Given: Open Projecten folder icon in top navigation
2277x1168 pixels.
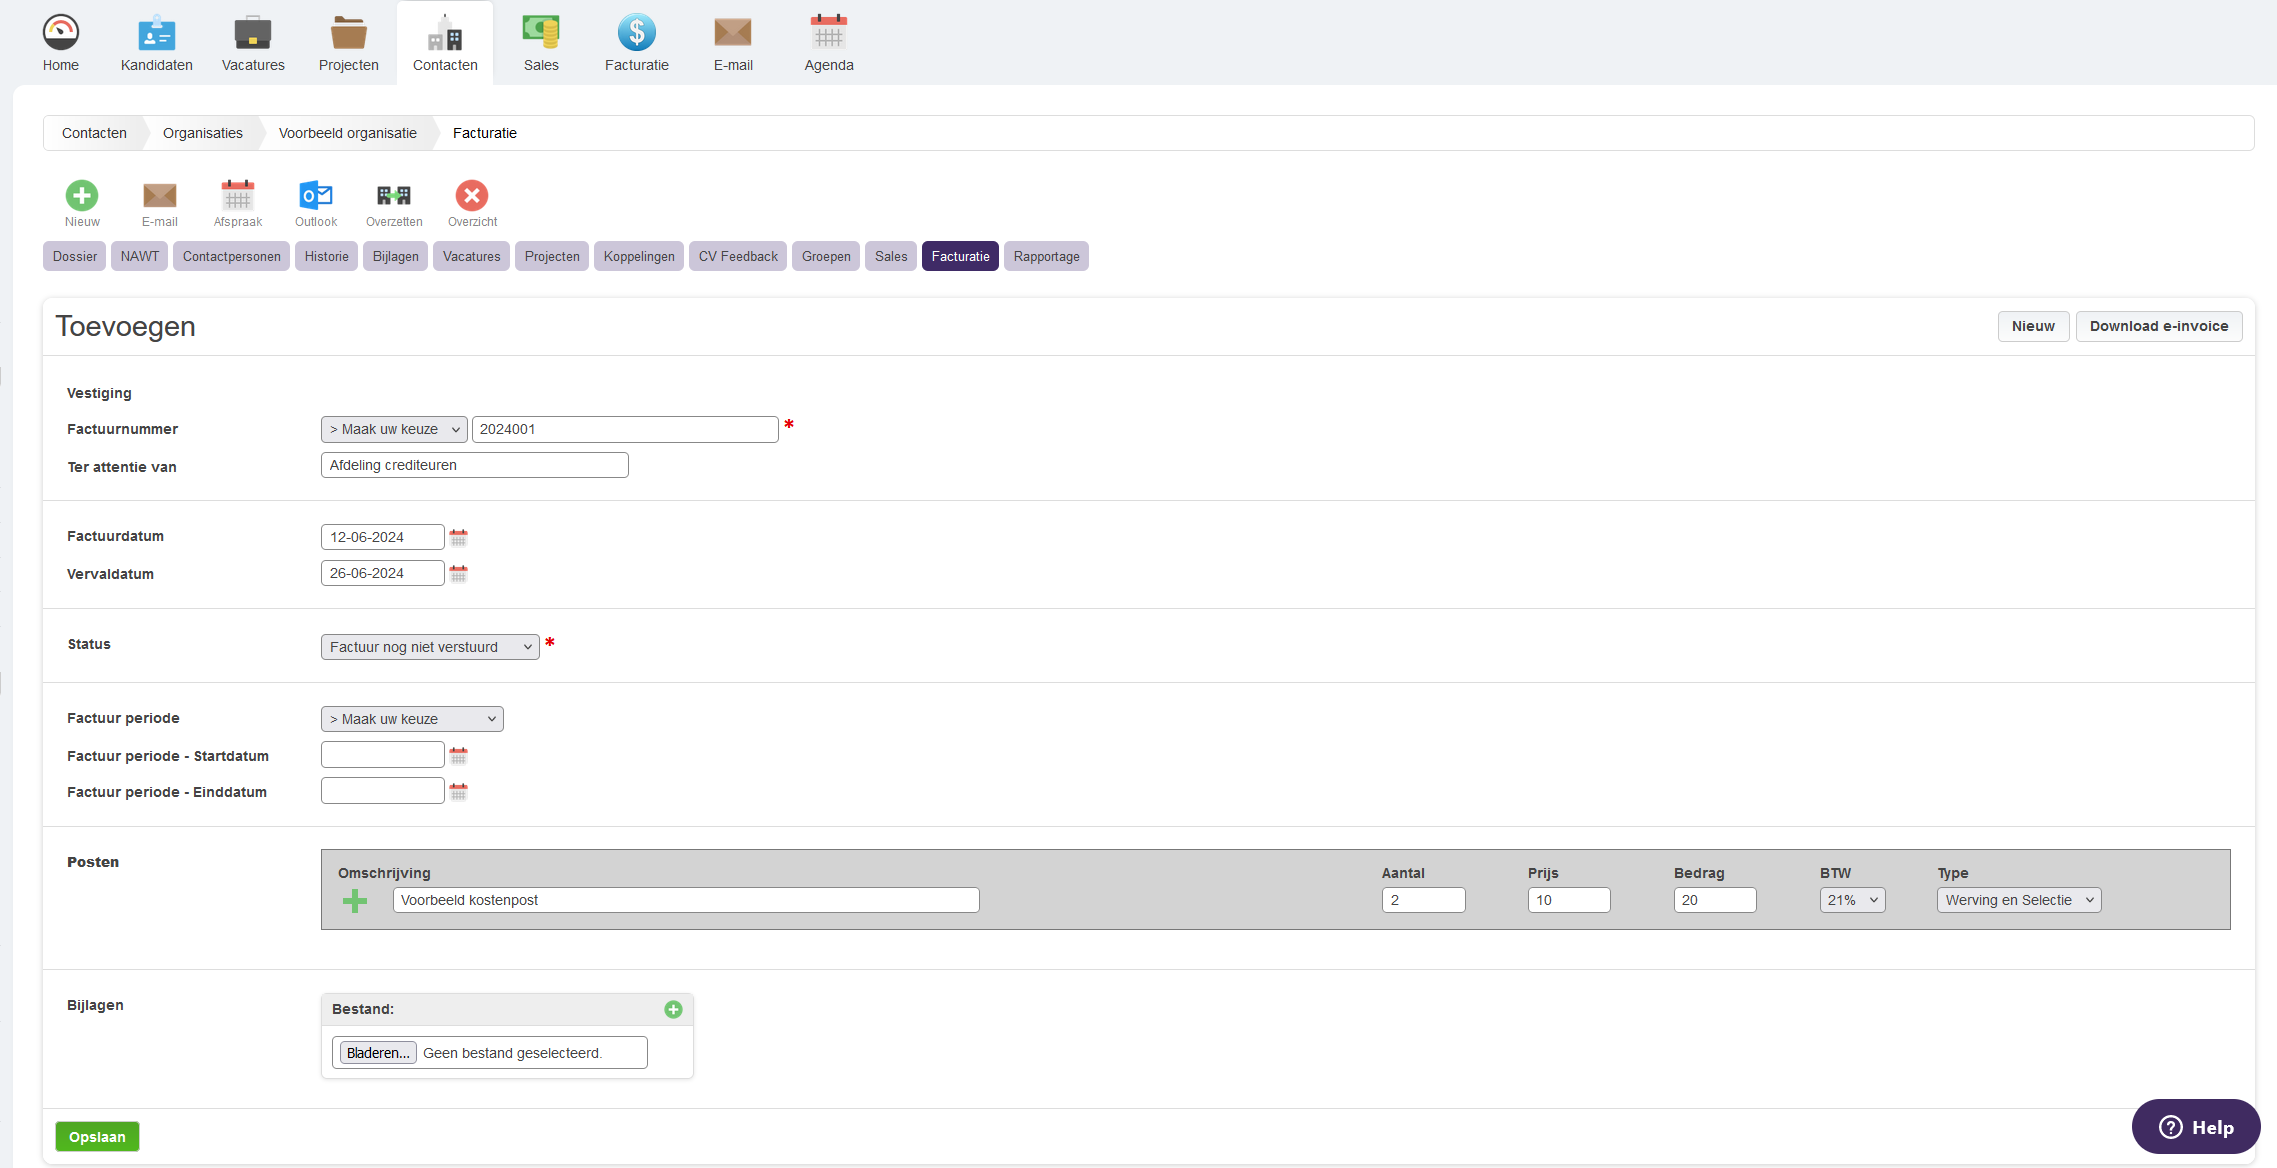Looking at the screenshot, I should coord(349,33).
